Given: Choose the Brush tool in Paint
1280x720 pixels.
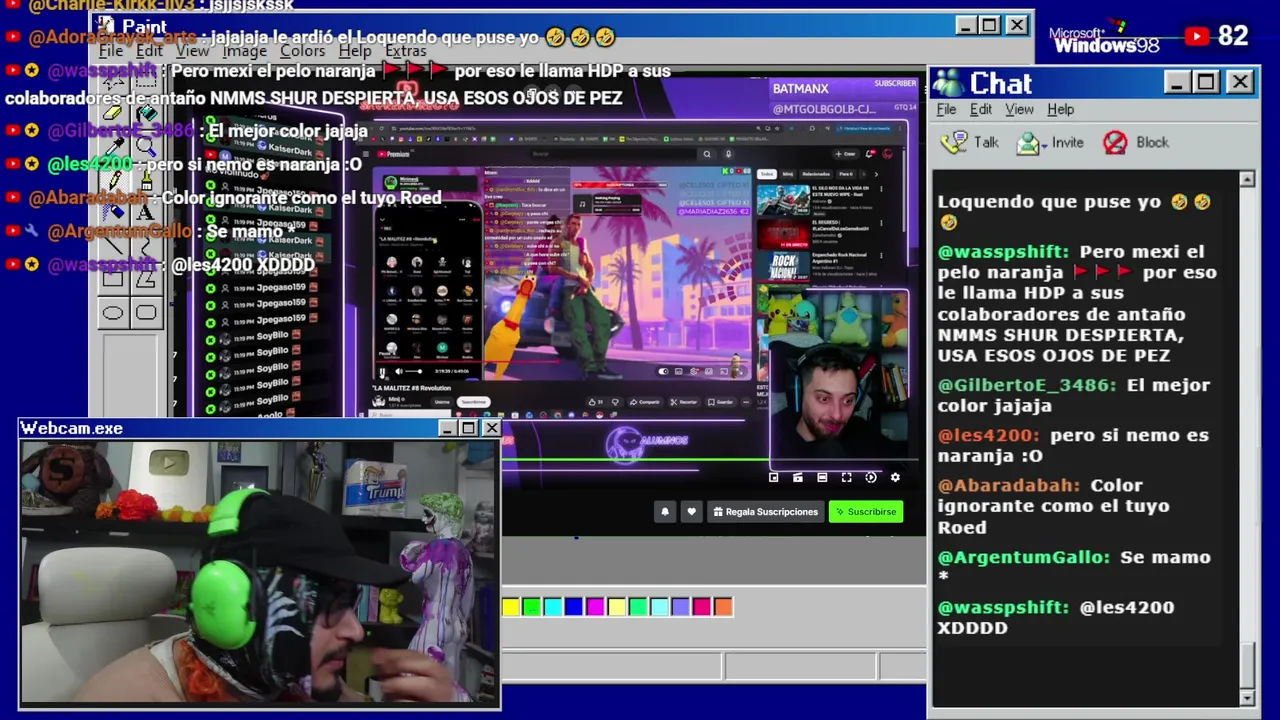Looking at the screenshot, I should tap(146, 179).
